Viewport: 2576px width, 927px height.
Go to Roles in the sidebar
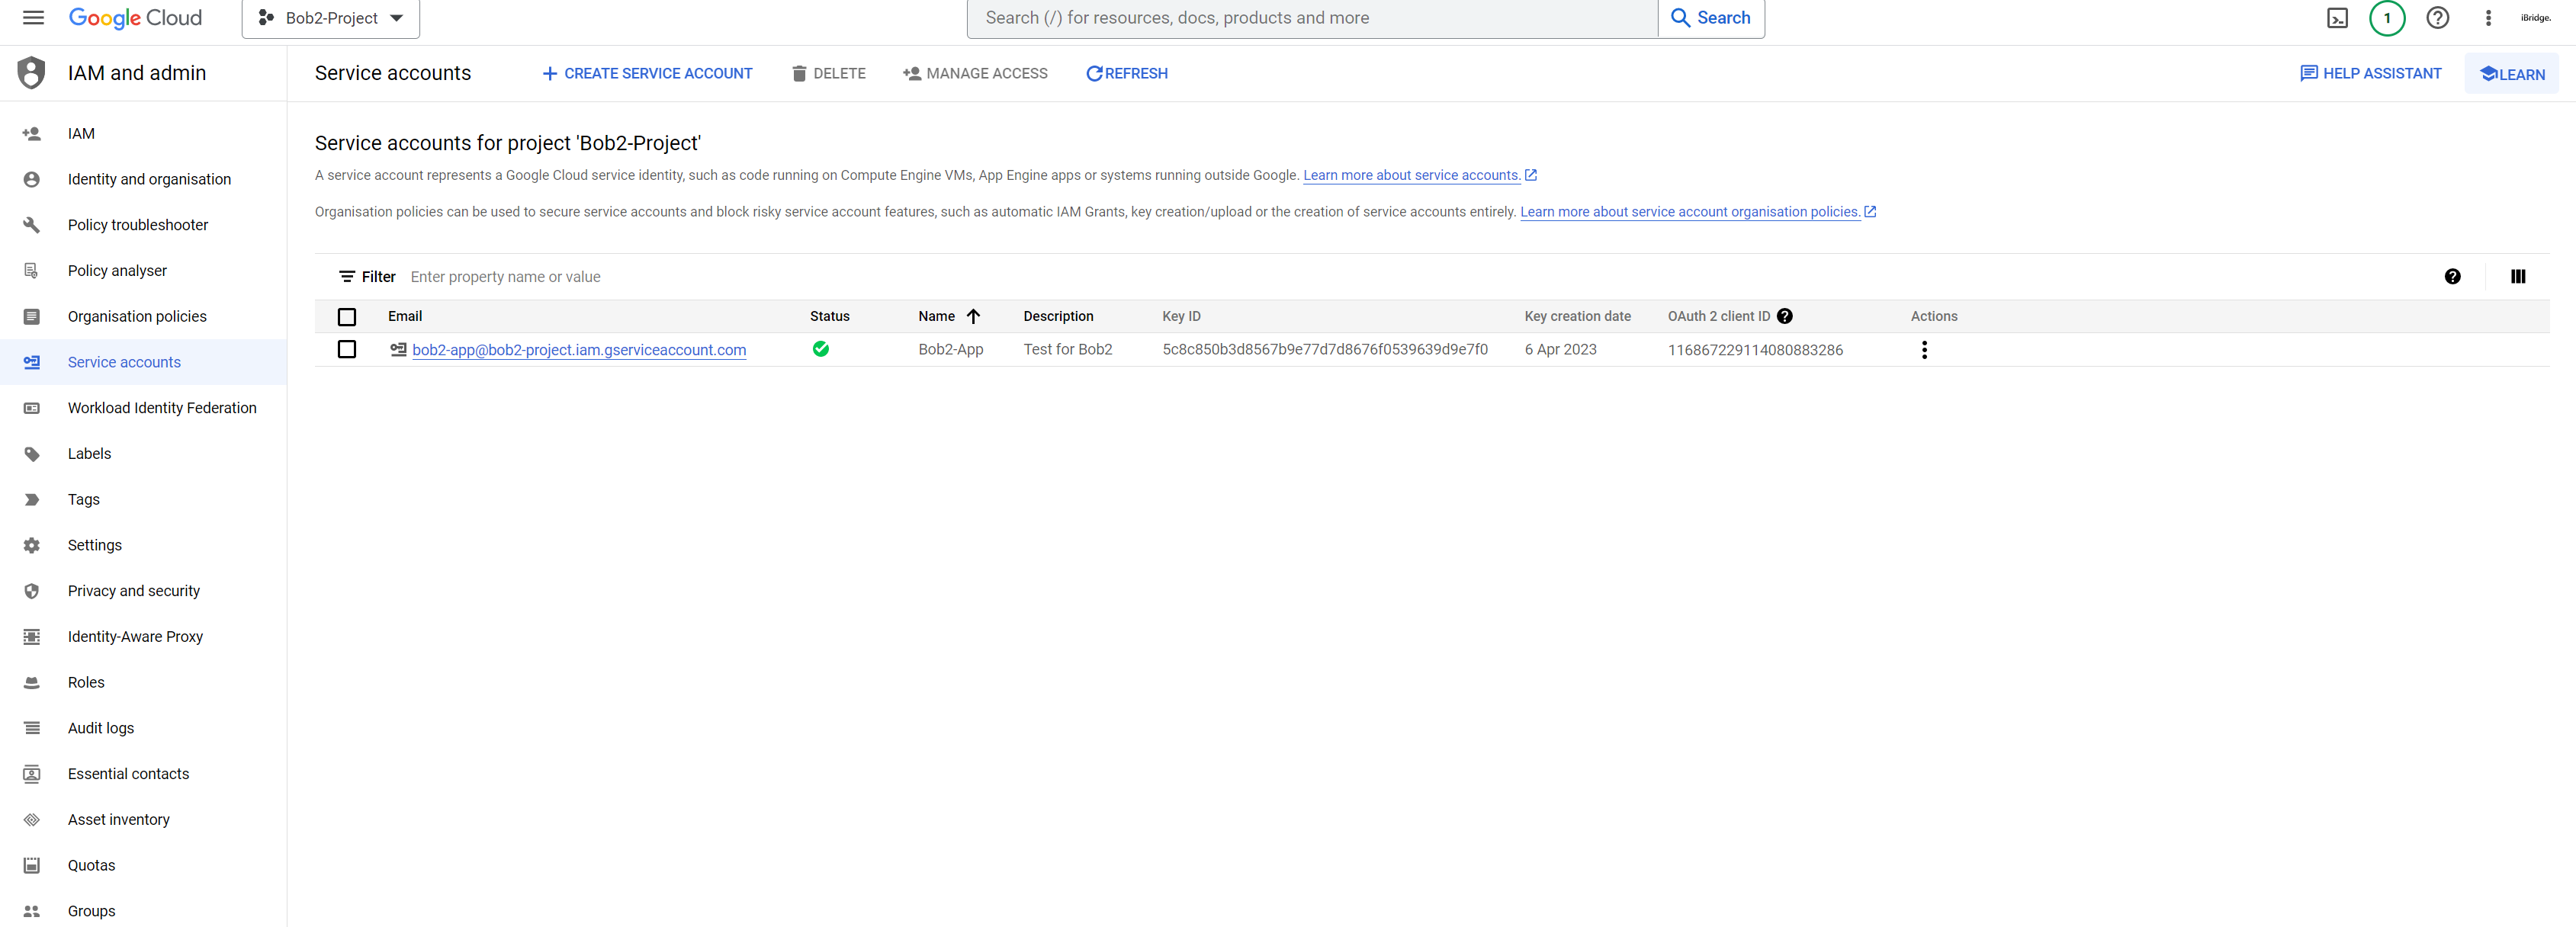86,682
